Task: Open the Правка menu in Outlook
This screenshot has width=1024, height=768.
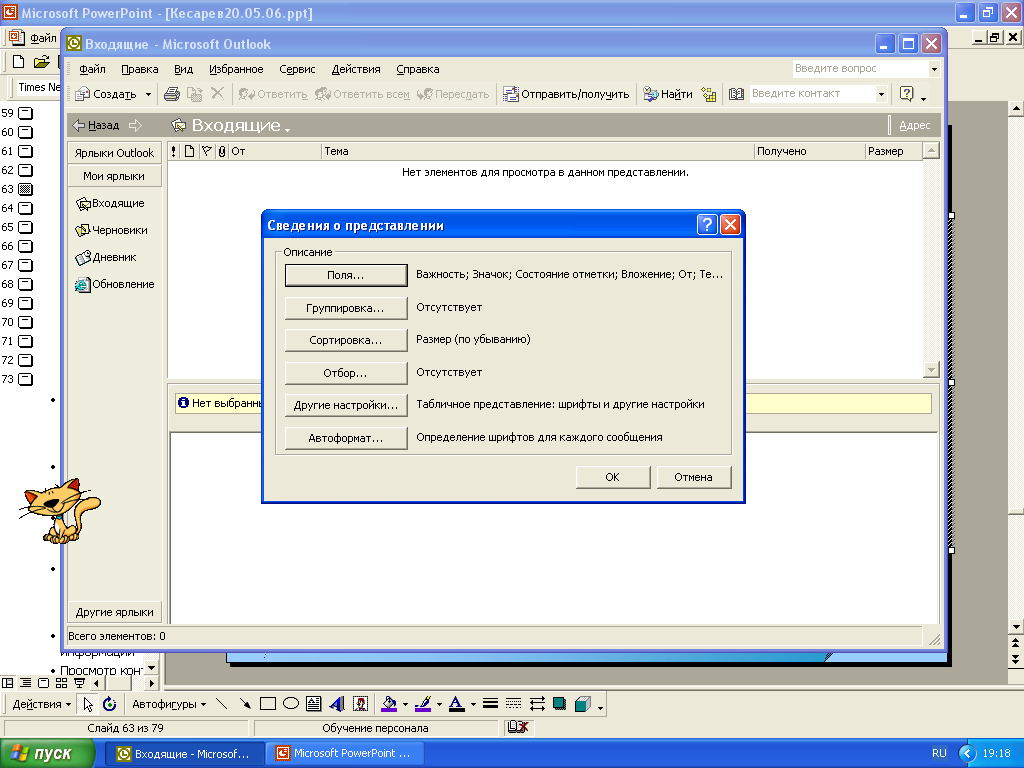Action: (x=140, y=69)
